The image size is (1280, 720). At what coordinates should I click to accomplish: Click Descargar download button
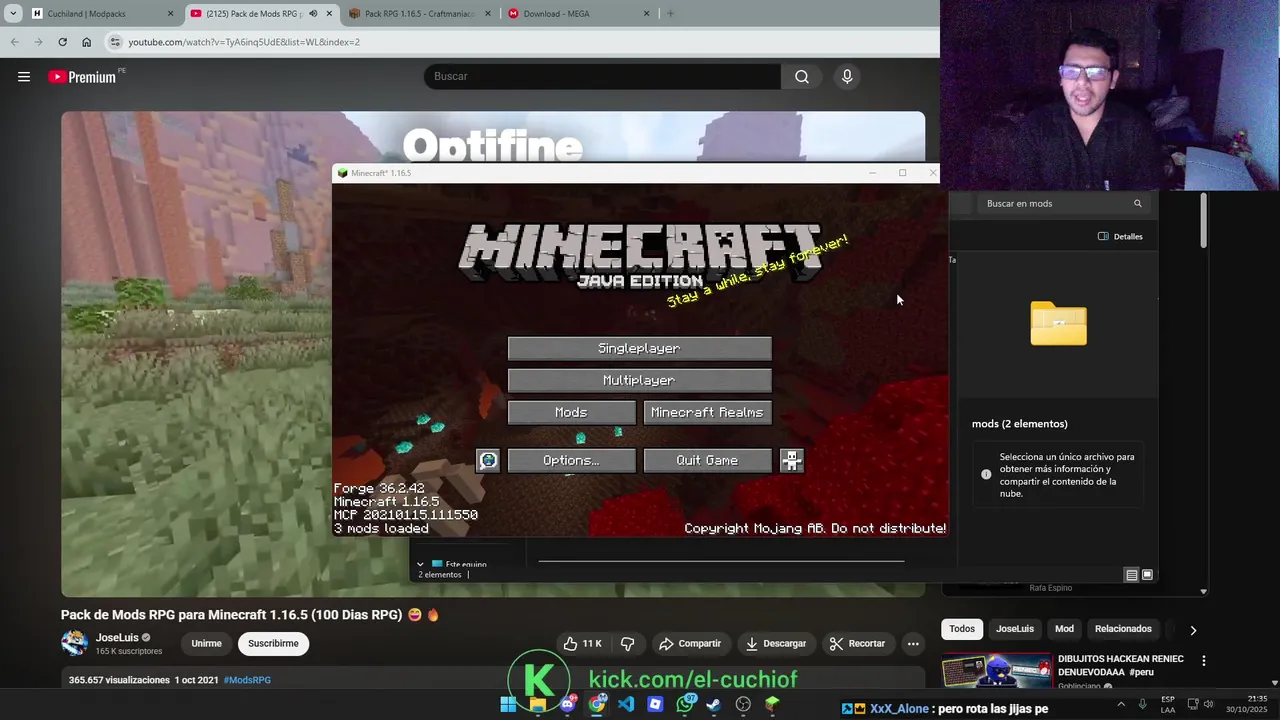point(776,643)
